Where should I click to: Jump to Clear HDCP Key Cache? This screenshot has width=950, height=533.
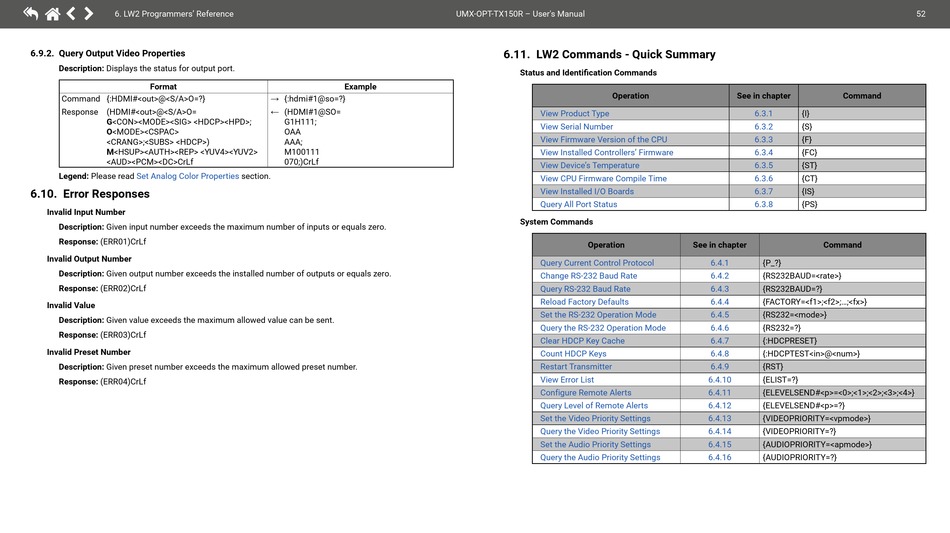point(582,341)
